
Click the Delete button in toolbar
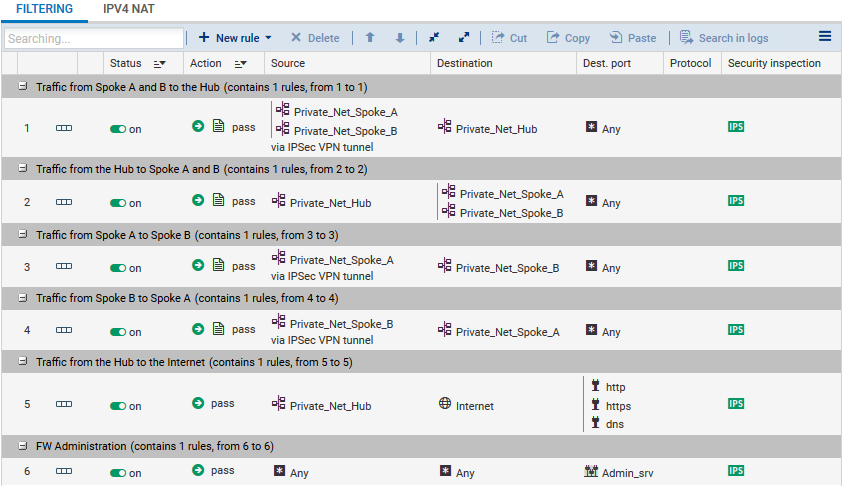(315, 38)
